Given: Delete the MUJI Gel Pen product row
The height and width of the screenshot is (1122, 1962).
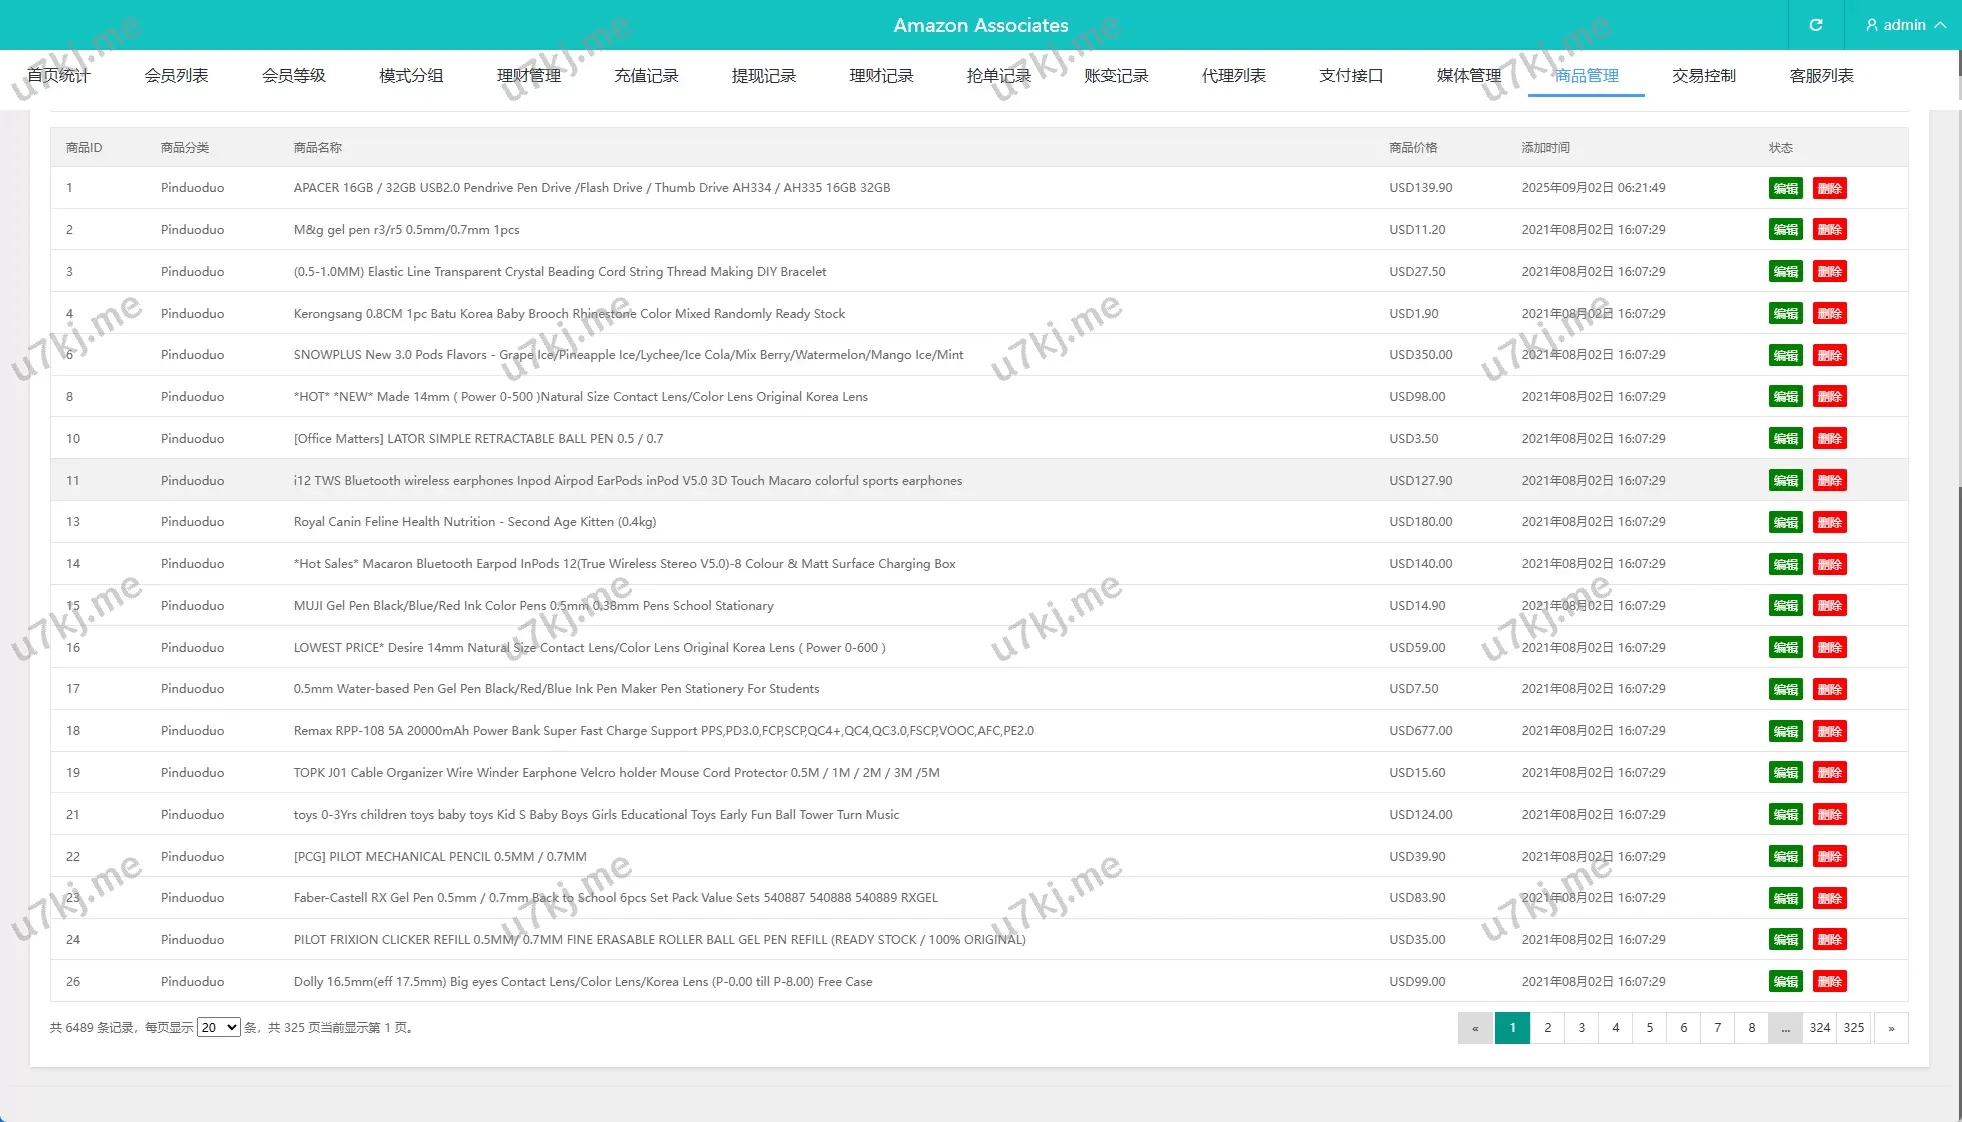Looking at the screenshot, I should [1829, 606].
